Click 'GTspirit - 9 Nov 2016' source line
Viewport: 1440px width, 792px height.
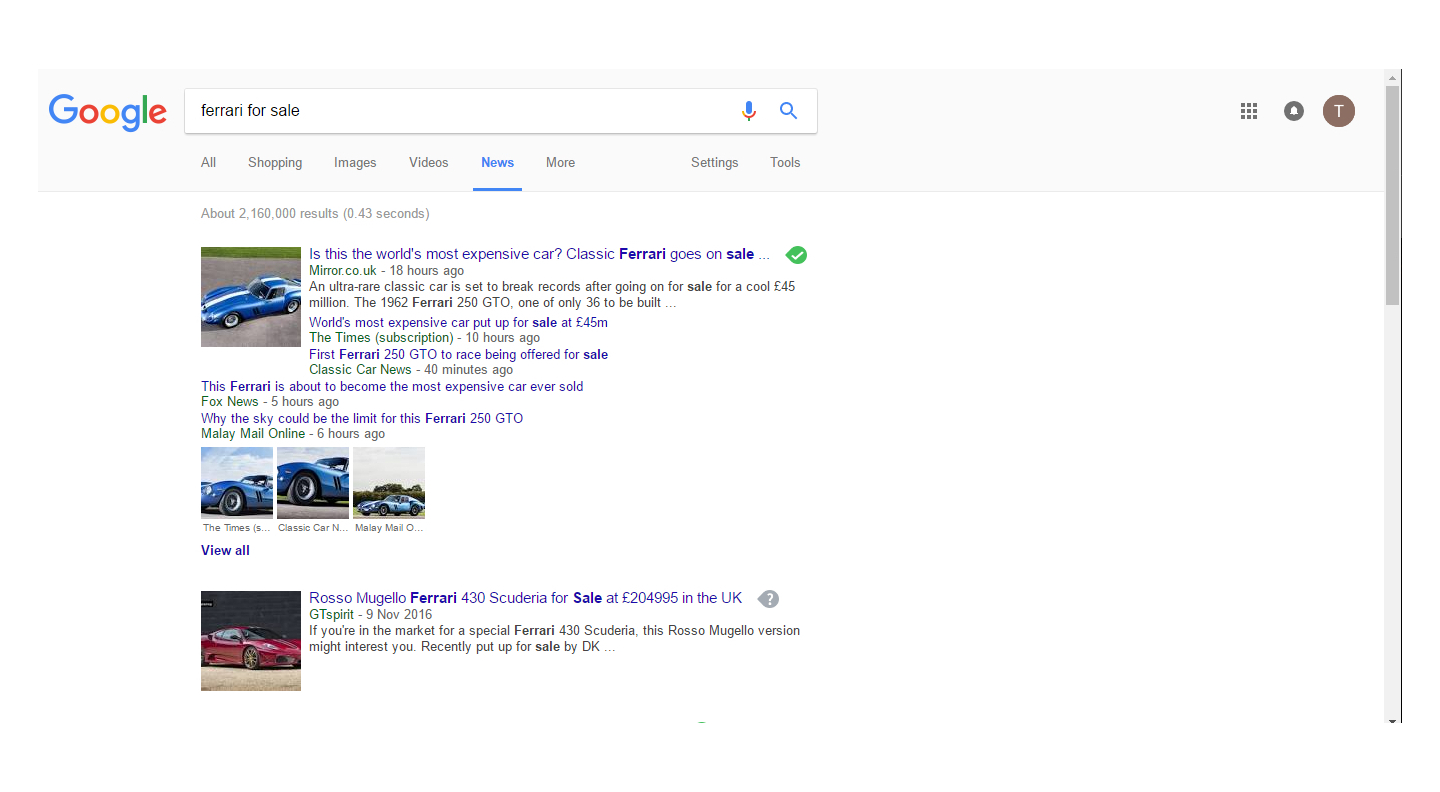click(370, 614)
